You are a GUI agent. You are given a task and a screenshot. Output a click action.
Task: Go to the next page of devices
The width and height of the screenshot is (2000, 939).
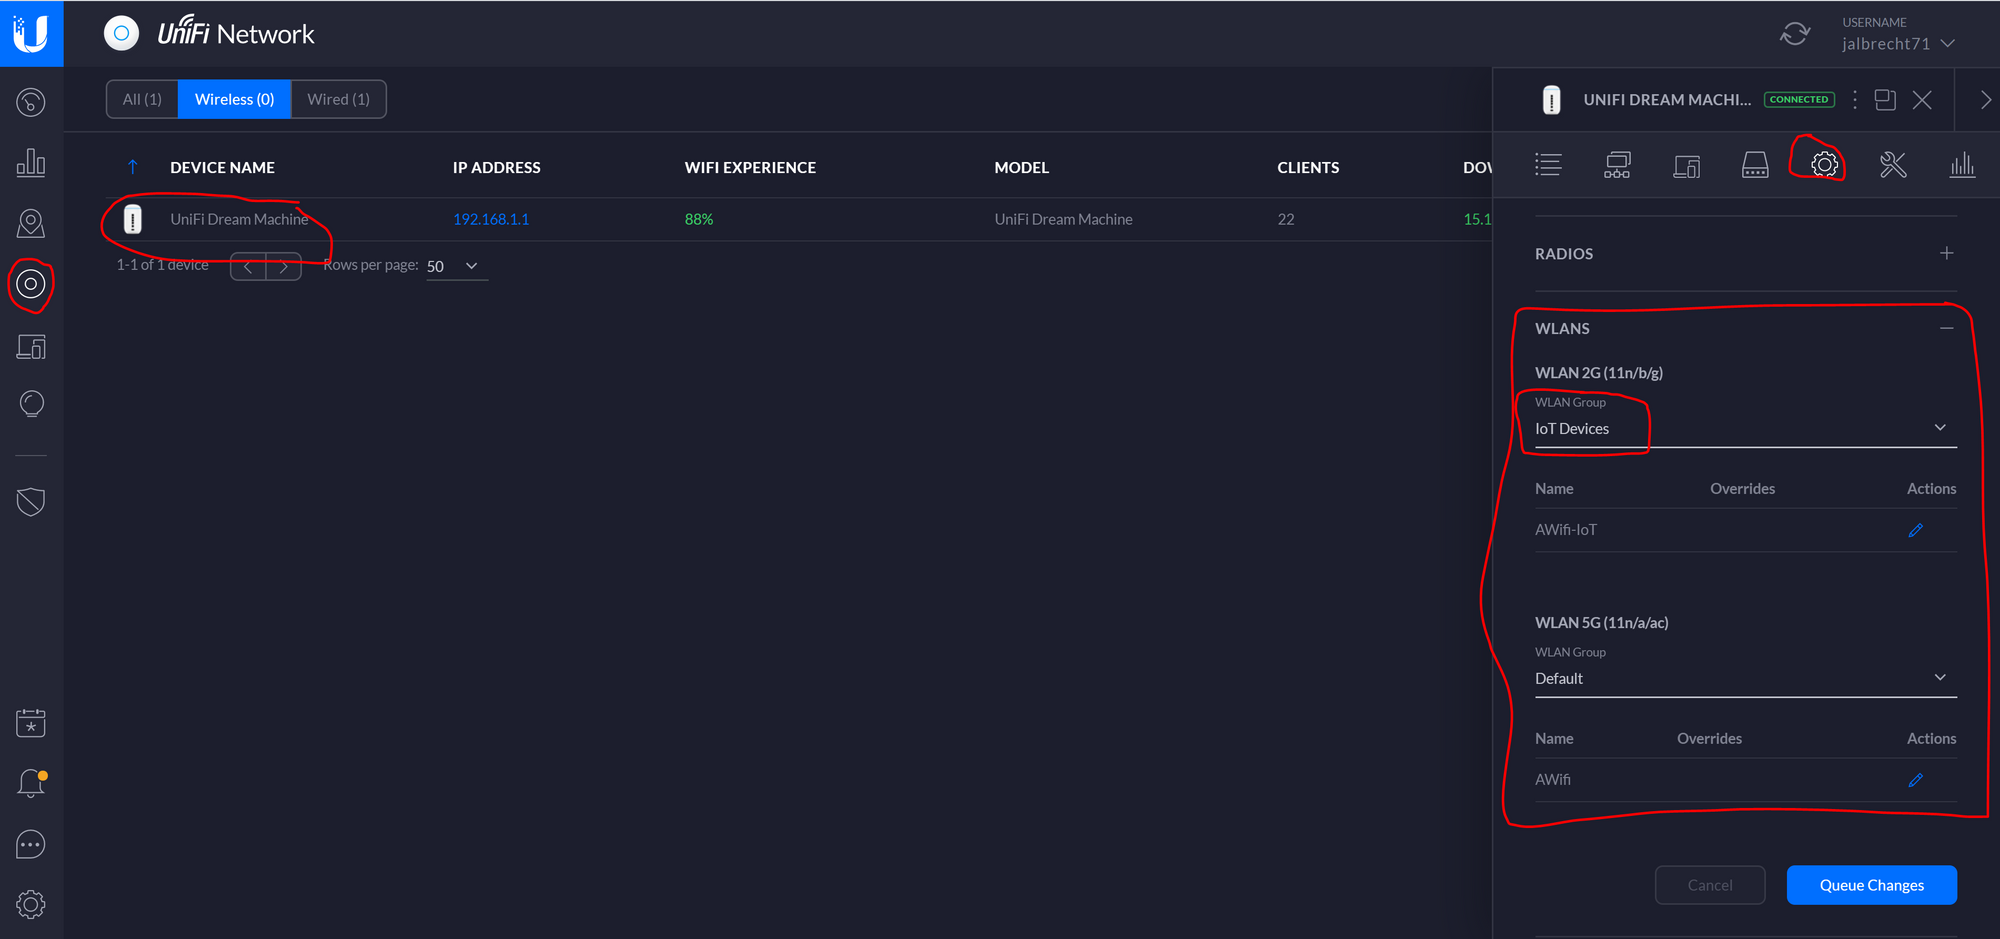tap(284, 266)
